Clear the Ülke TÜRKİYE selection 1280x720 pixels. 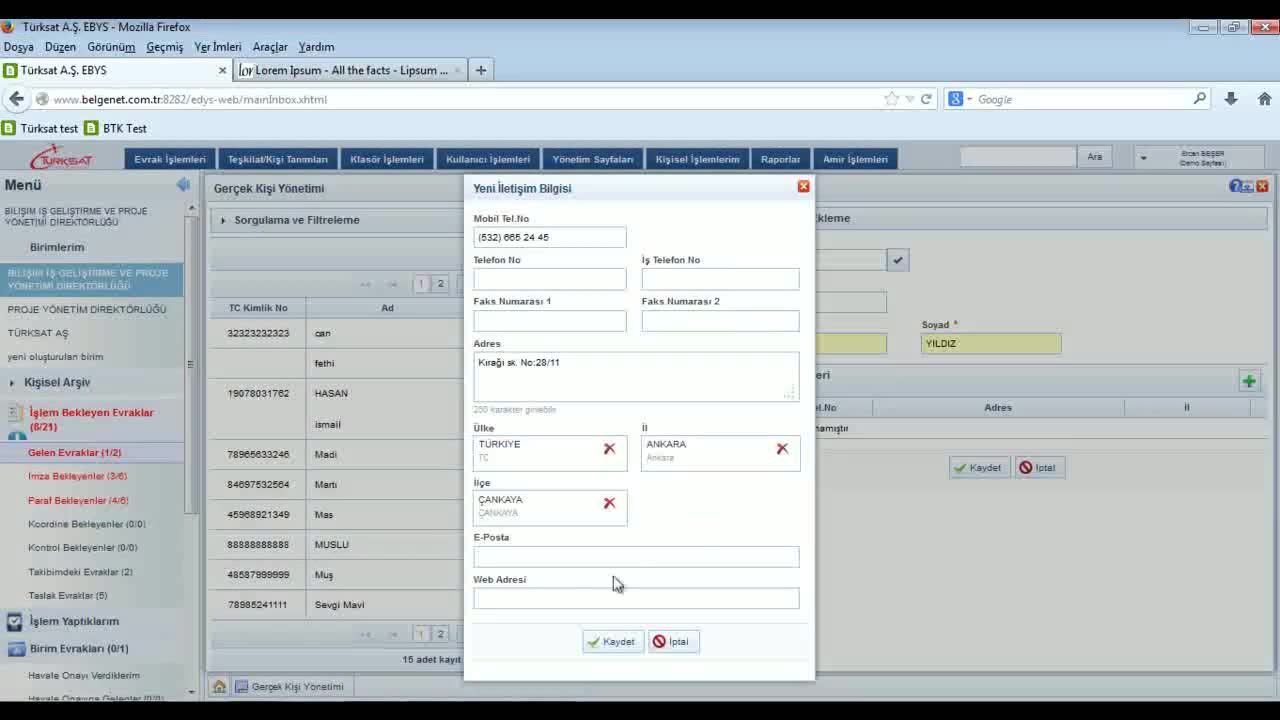coord(609,449)
